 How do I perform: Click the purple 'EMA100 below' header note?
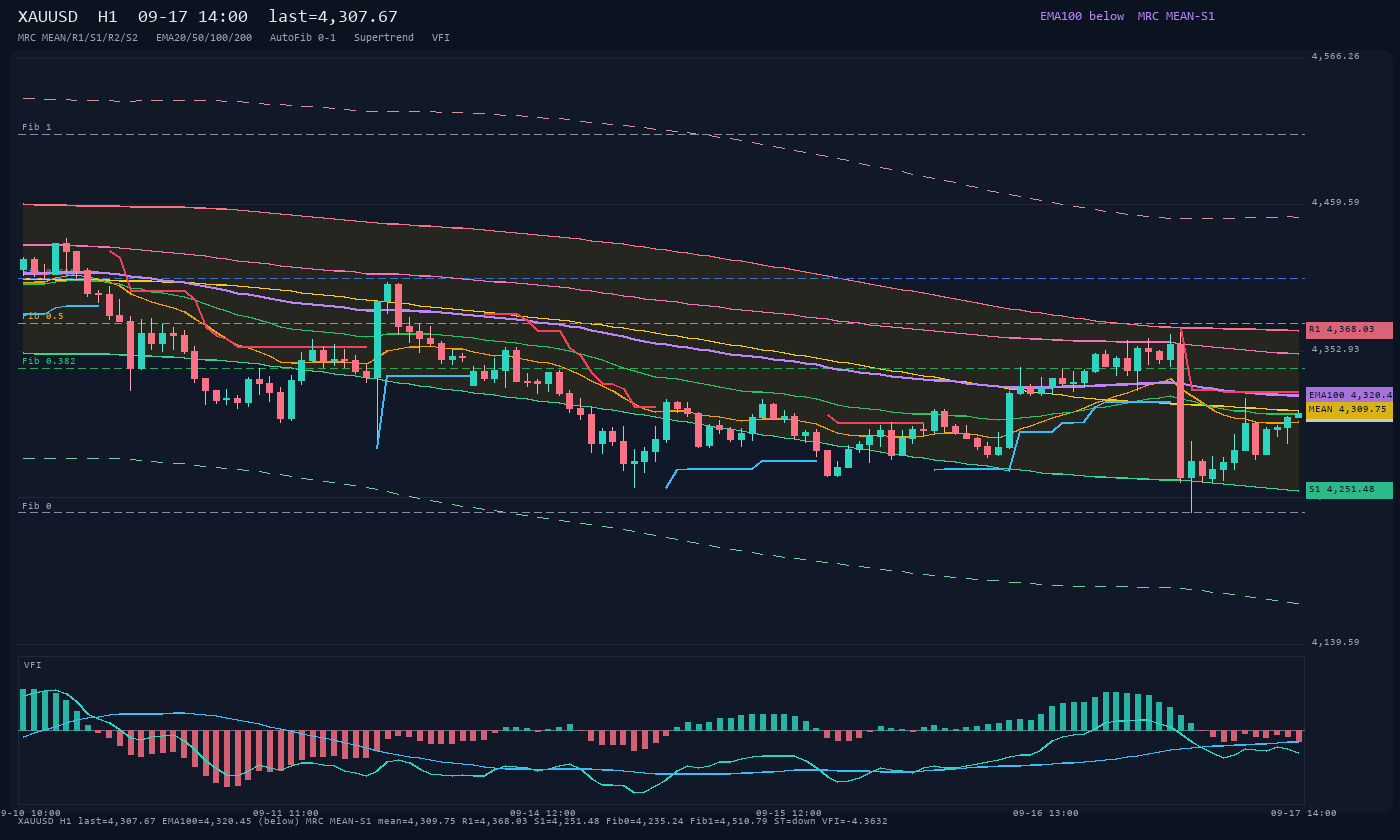pyautogui.click(x=1082, y=16)
